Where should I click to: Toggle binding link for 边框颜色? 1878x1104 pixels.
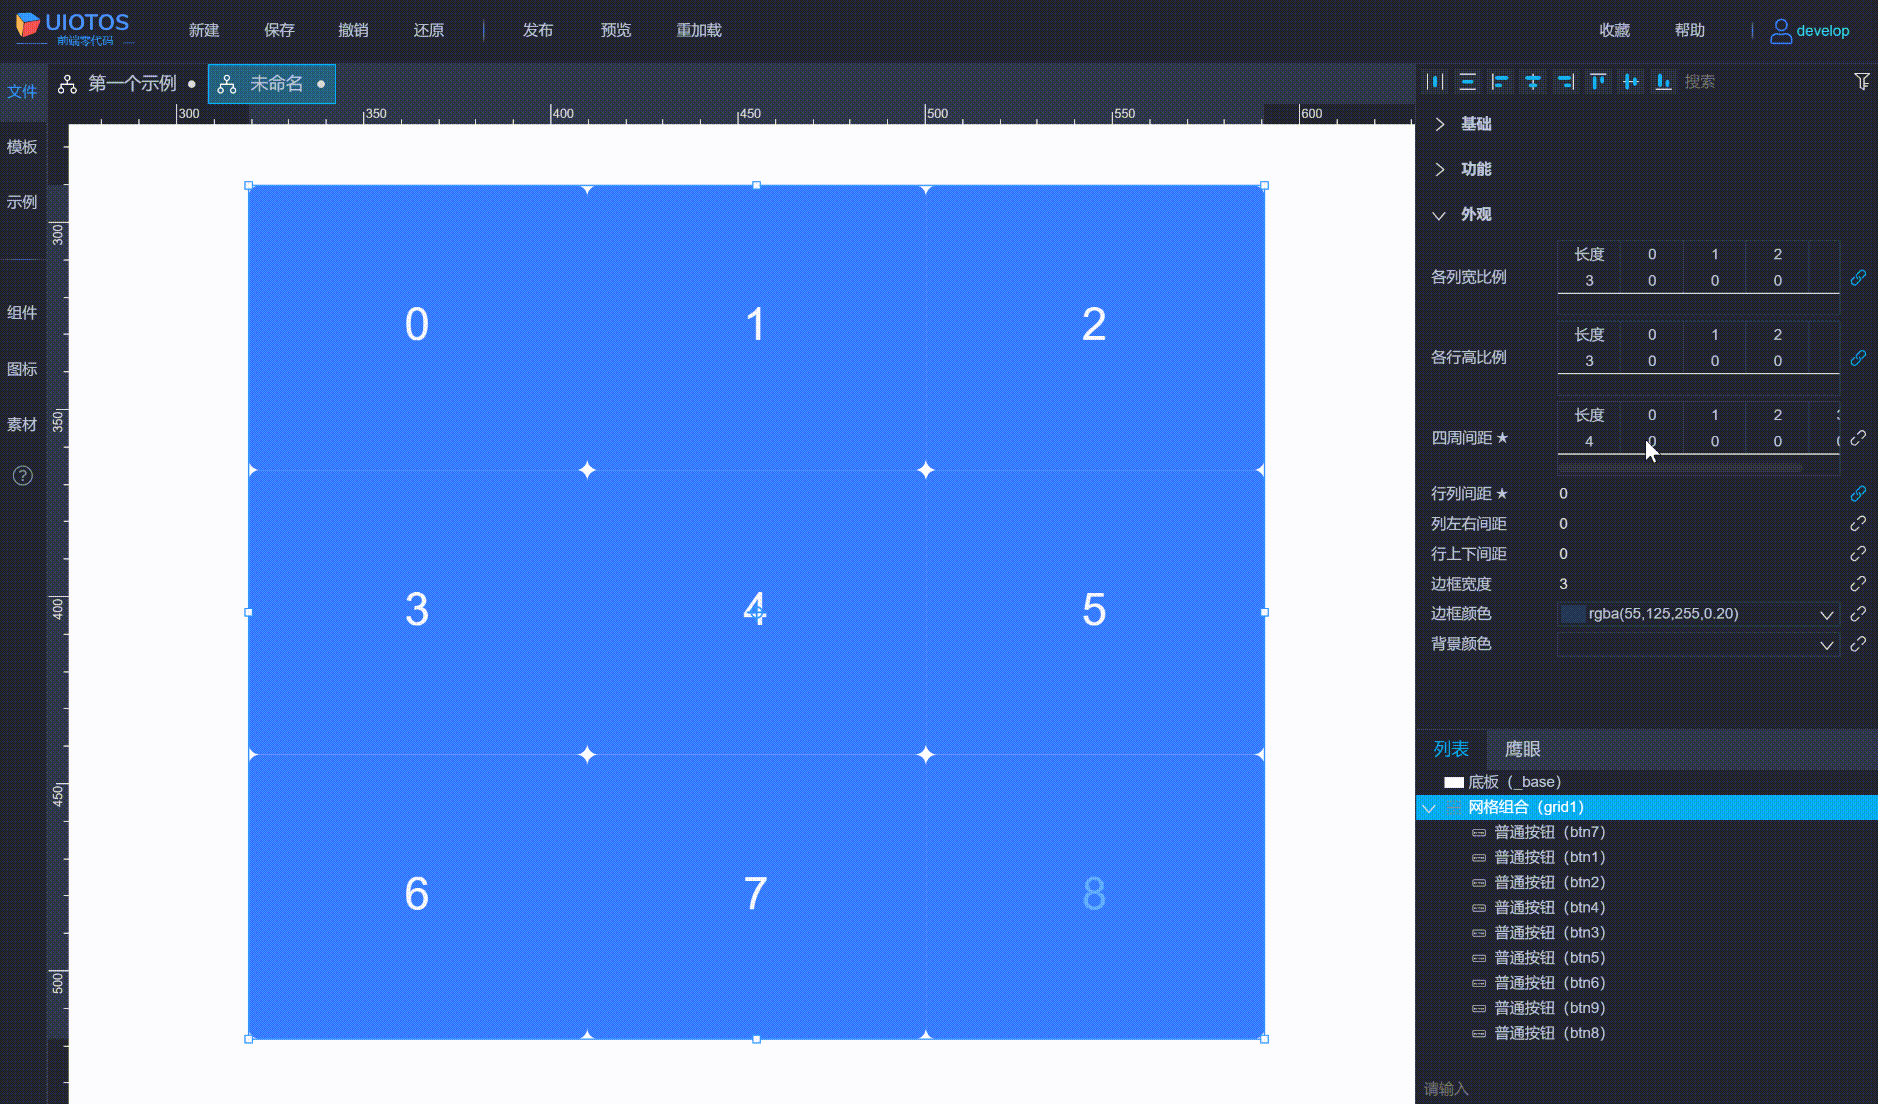pos(1858,613)
